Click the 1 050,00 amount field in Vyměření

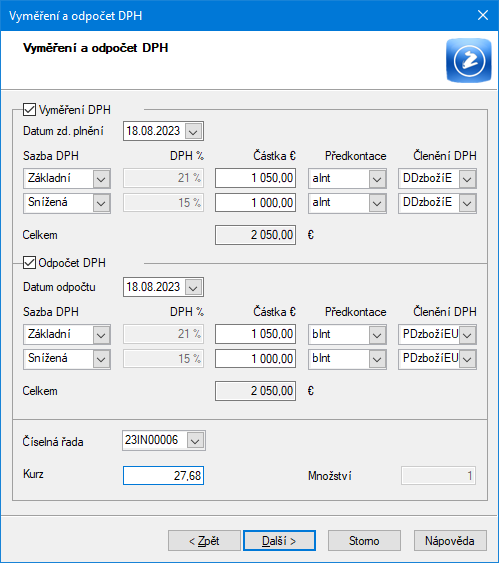pos(255,178)
